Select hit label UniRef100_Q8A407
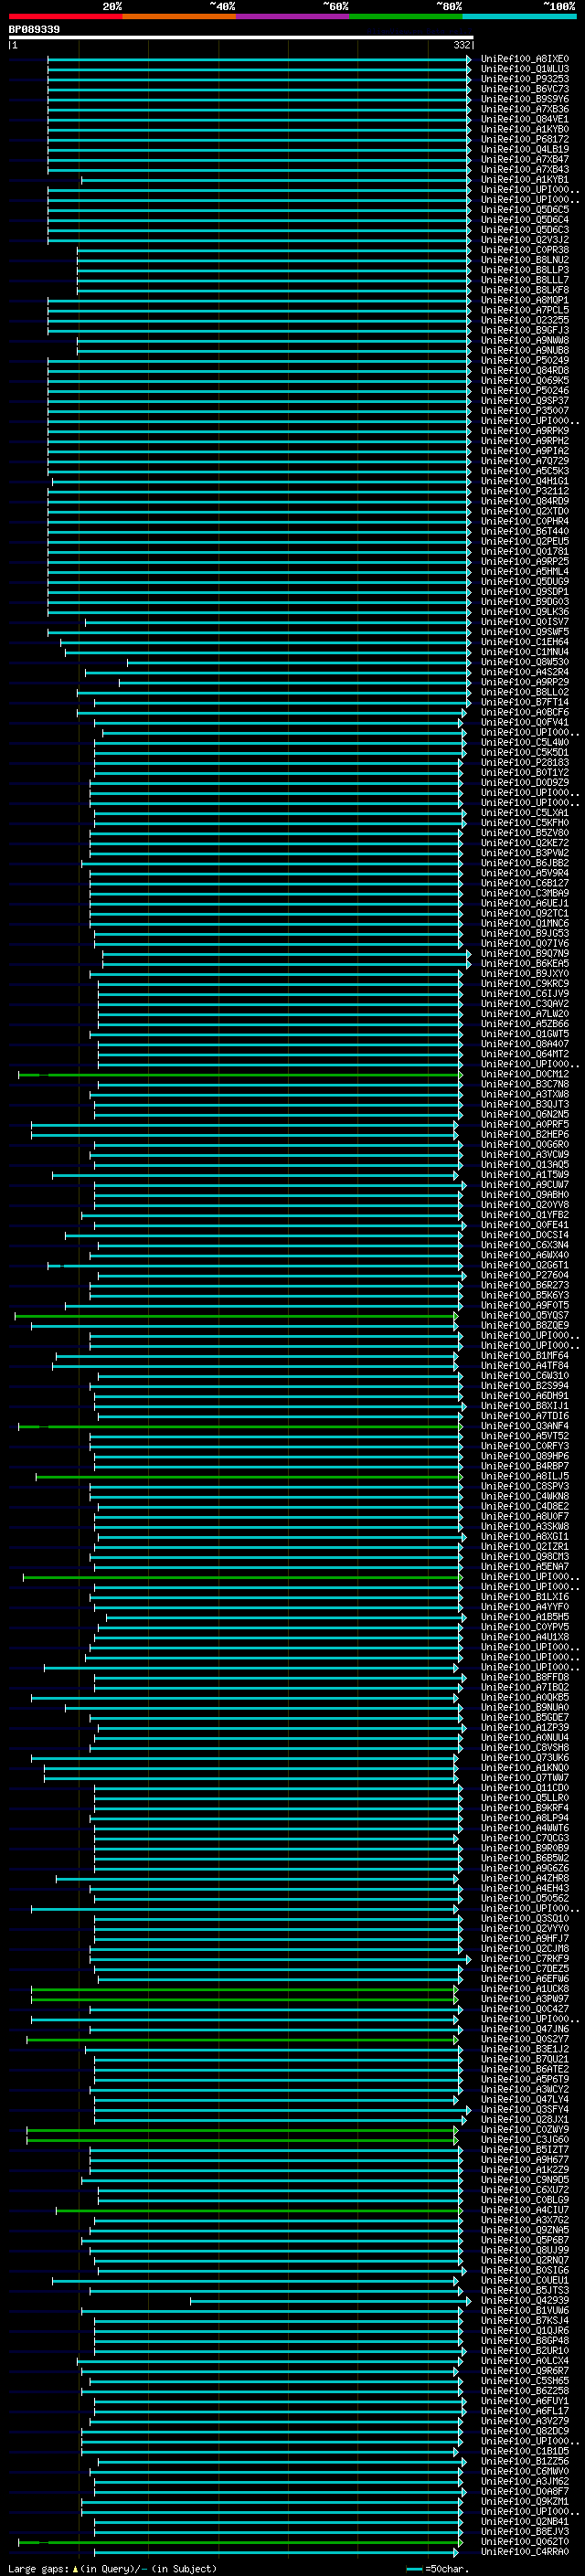The width and height of the screenshot is (585, 2576). 525,1044
